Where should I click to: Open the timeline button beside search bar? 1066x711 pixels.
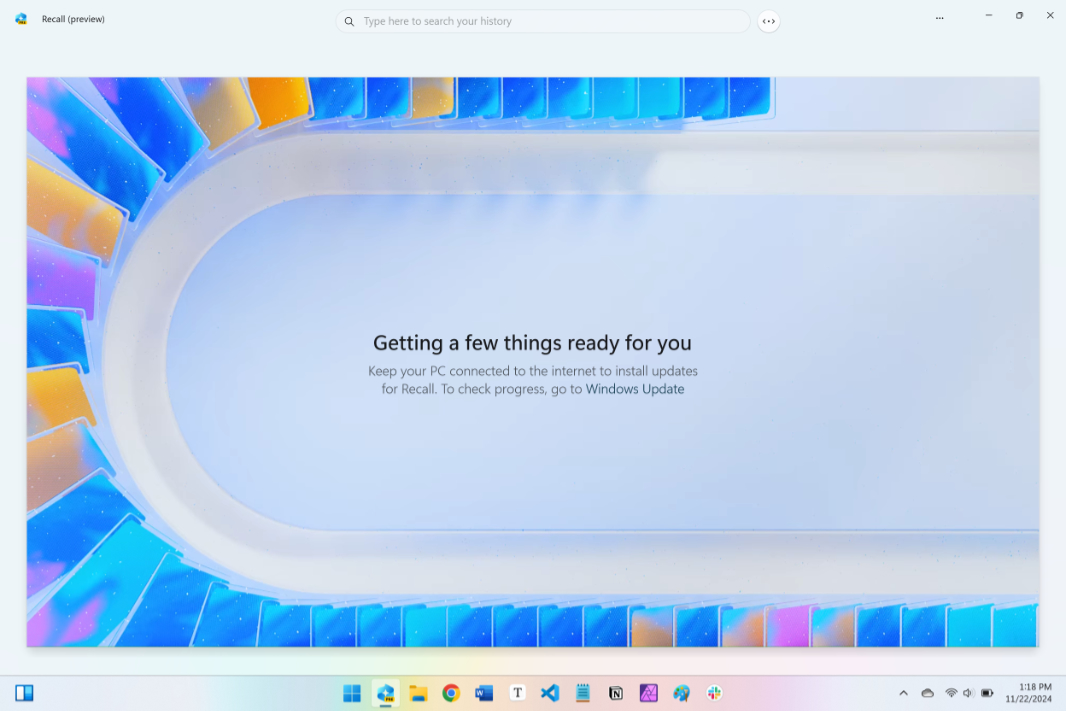(x=768, y=21)
